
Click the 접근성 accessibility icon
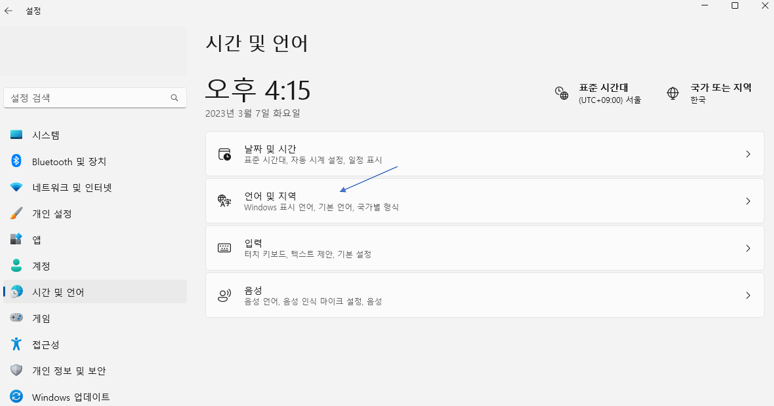pos(16,344)
